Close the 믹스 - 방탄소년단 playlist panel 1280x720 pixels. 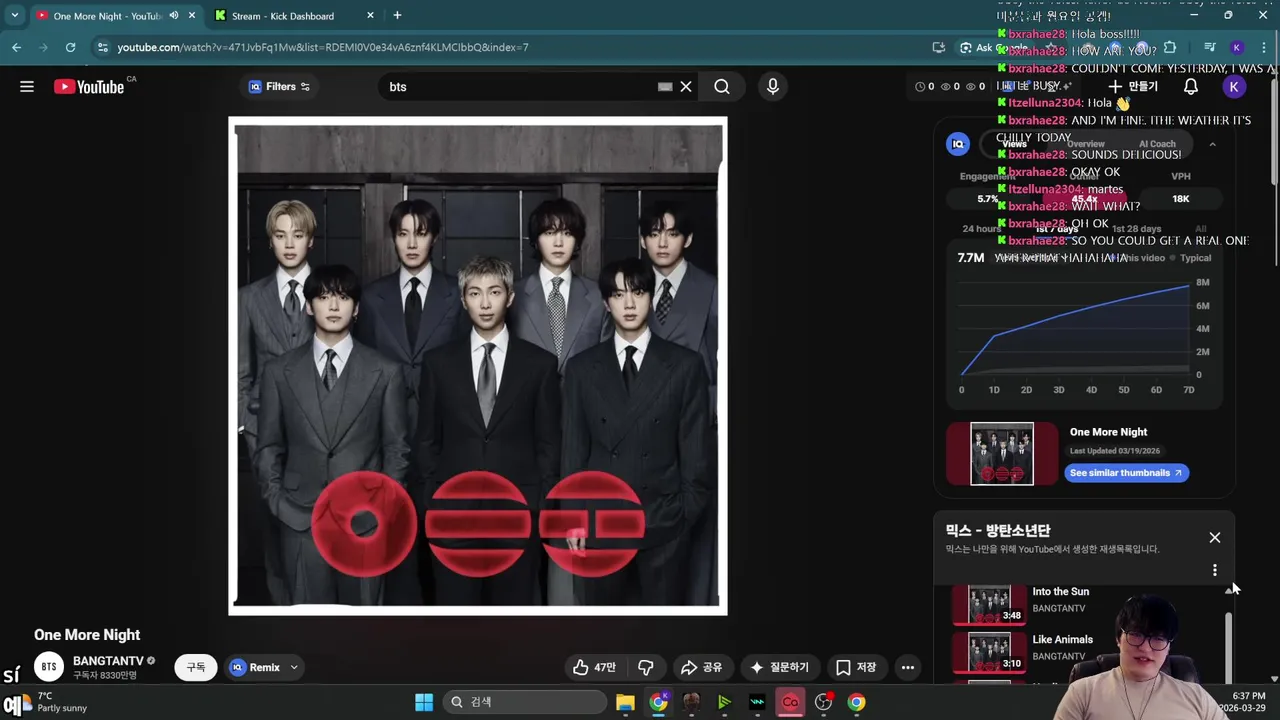[1215, 538]
